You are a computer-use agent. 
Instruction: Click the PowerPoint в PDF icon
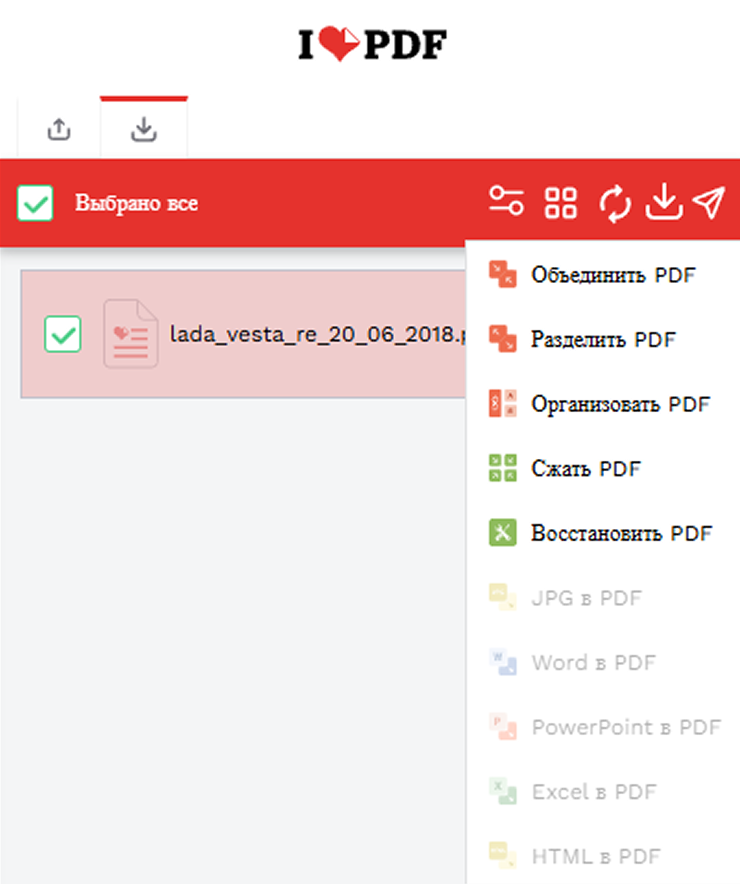pos(503,726)
